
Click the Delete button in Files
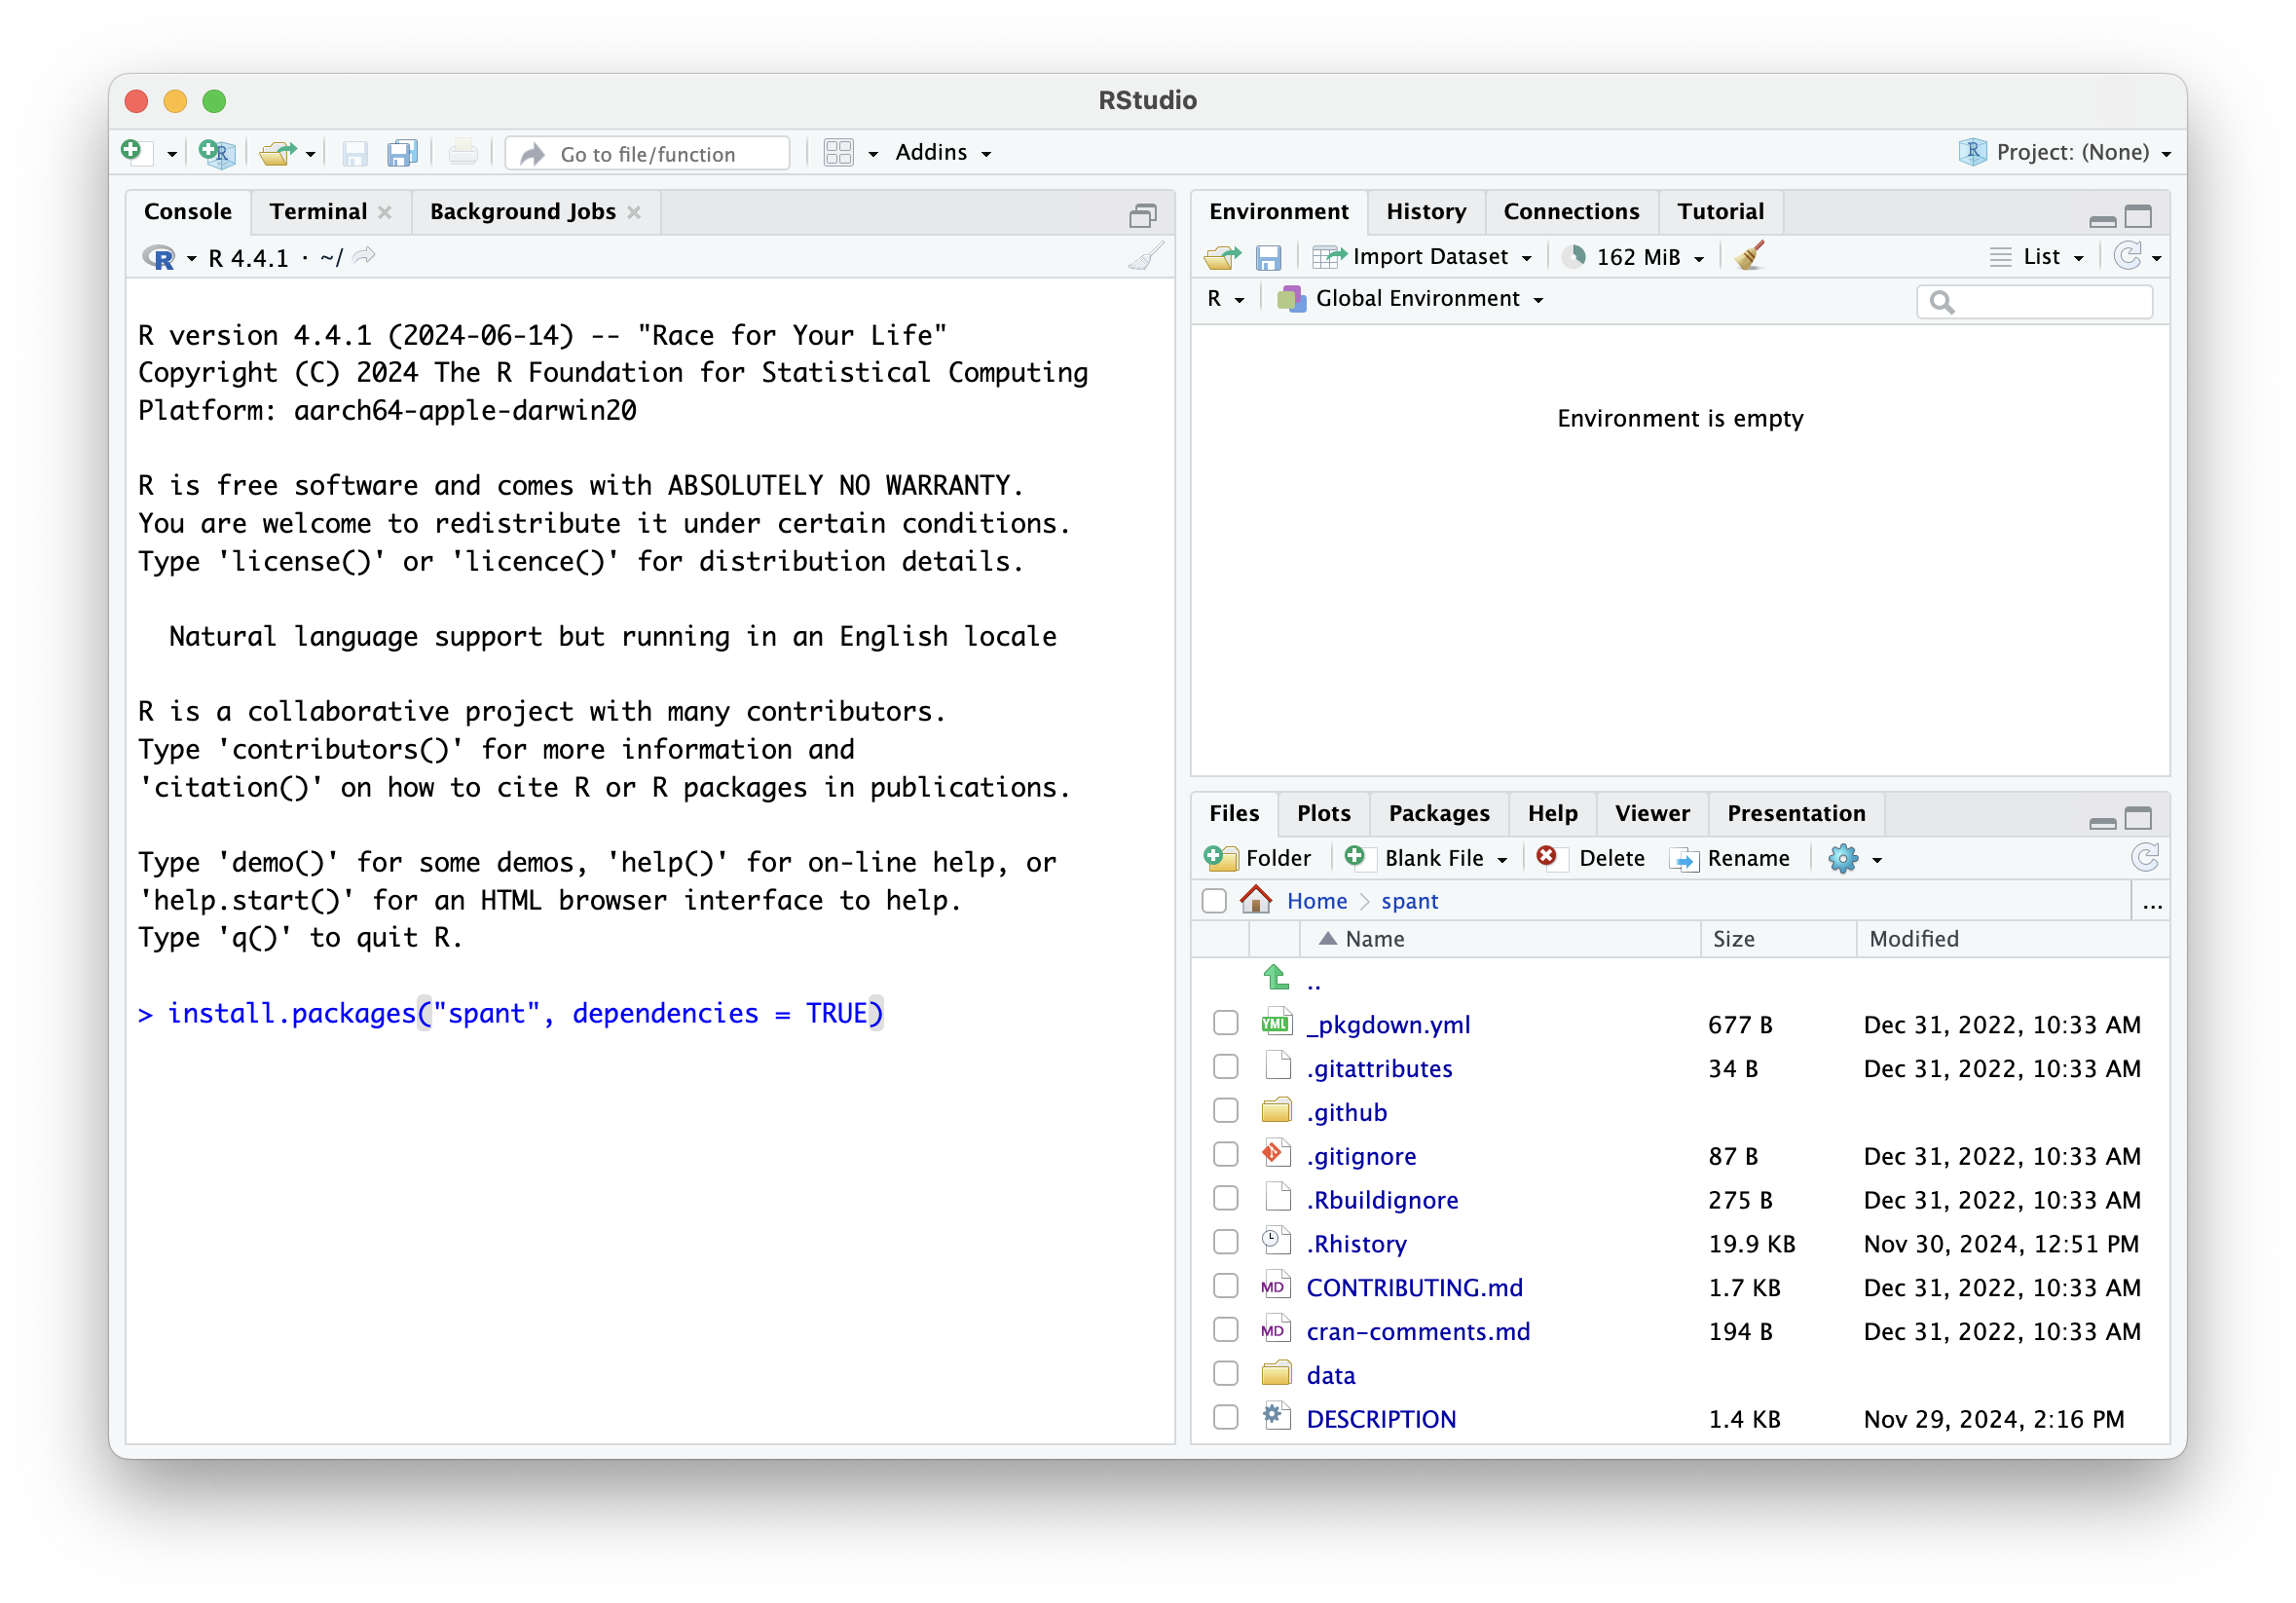click(1590, 858)
